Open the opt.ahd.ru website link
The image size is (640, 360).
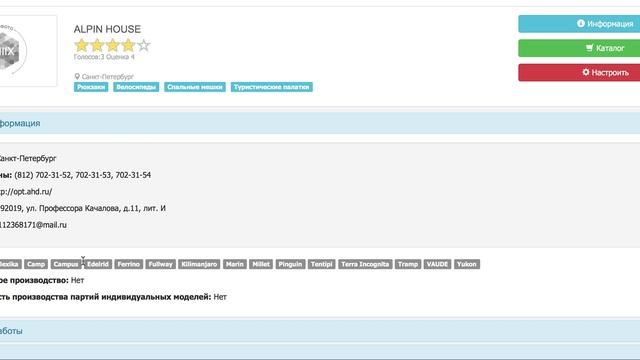click(x=26, y=191)
